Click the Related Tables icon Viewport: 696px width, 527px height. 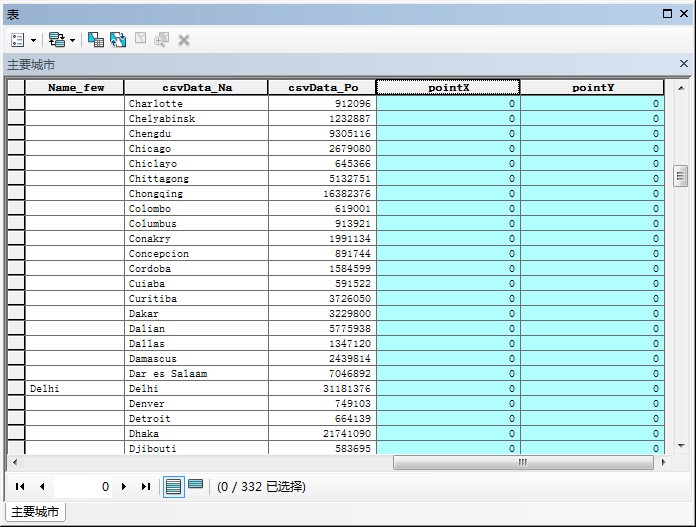pyautogui.click(x=56, y=40)
